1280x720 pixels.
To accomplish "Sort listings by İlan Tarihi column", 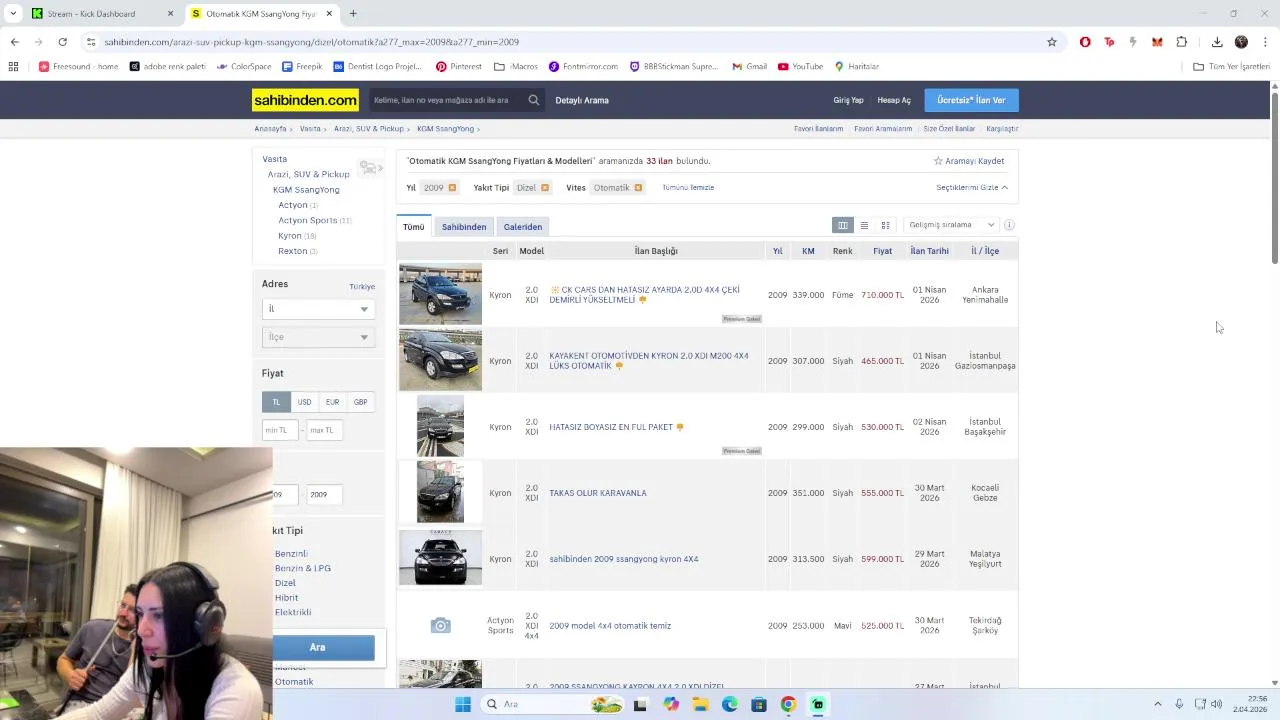I will [929, 251].
